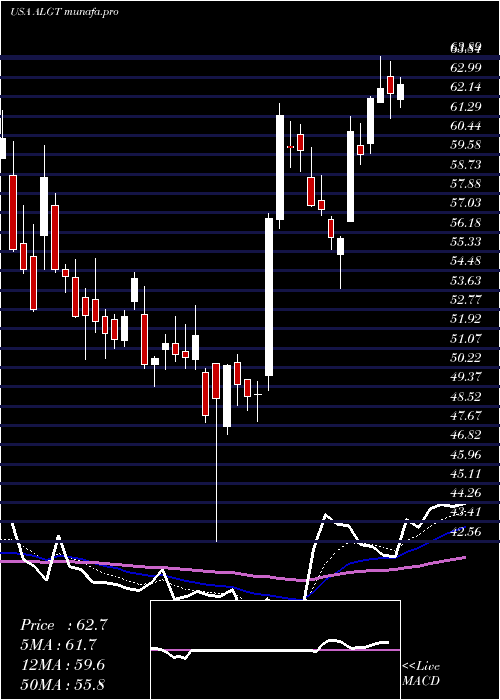Click the 47.67 price axis label
The width and height of the screenshot is (500, 700).
(466, 416)
